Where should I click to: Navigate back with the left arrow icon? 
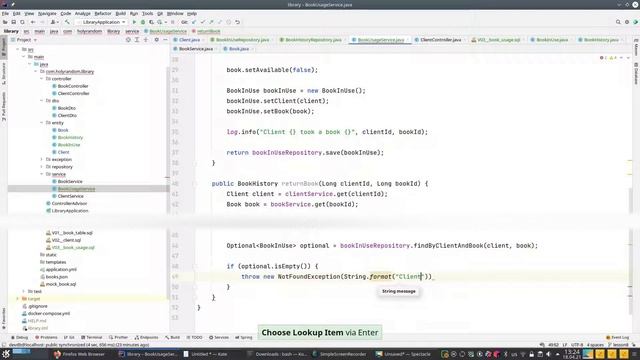(x=33, y=22)
